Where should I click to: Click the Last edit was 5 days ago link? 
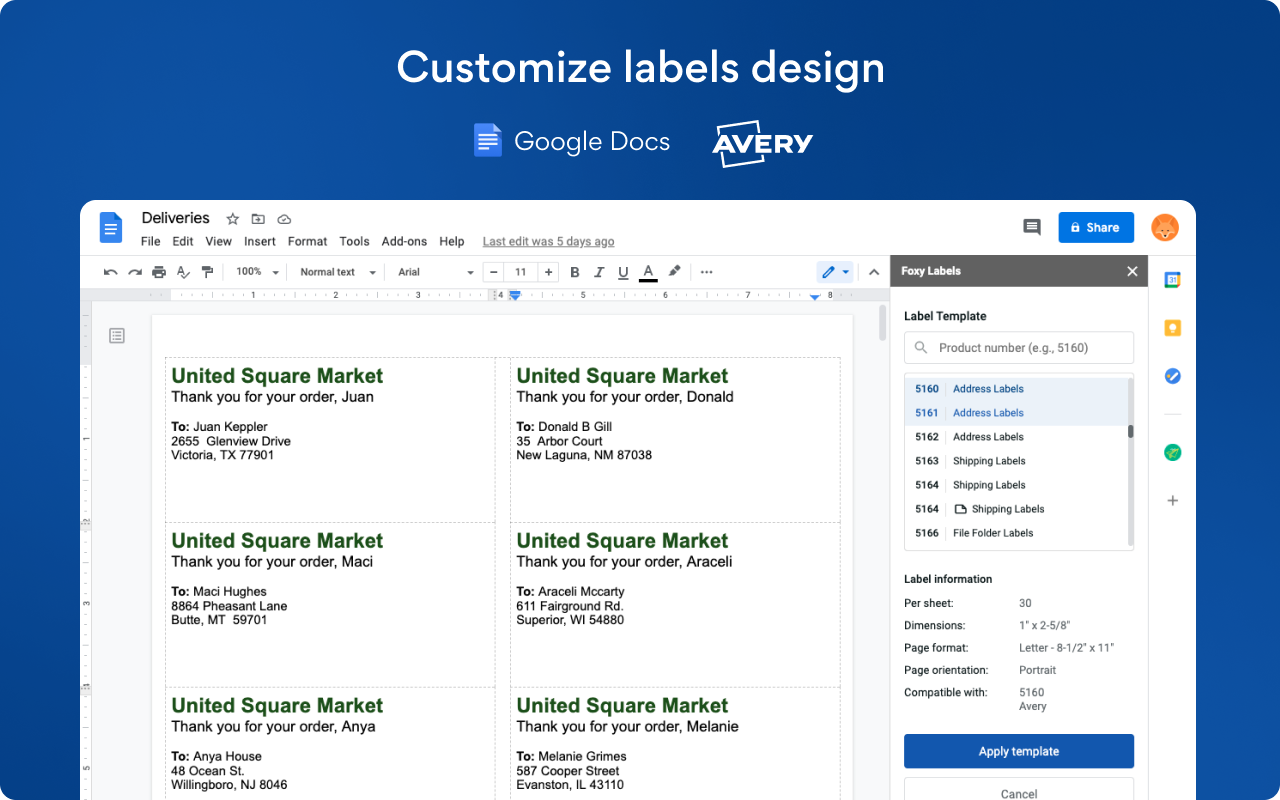pyautogui.click(x=548, y=241)
